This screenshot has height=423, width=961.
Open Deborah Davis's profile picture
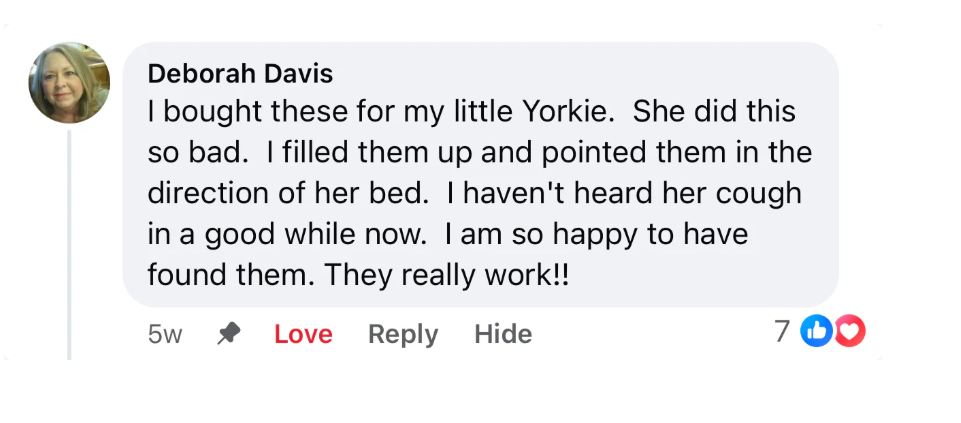(x=69, y=83)
